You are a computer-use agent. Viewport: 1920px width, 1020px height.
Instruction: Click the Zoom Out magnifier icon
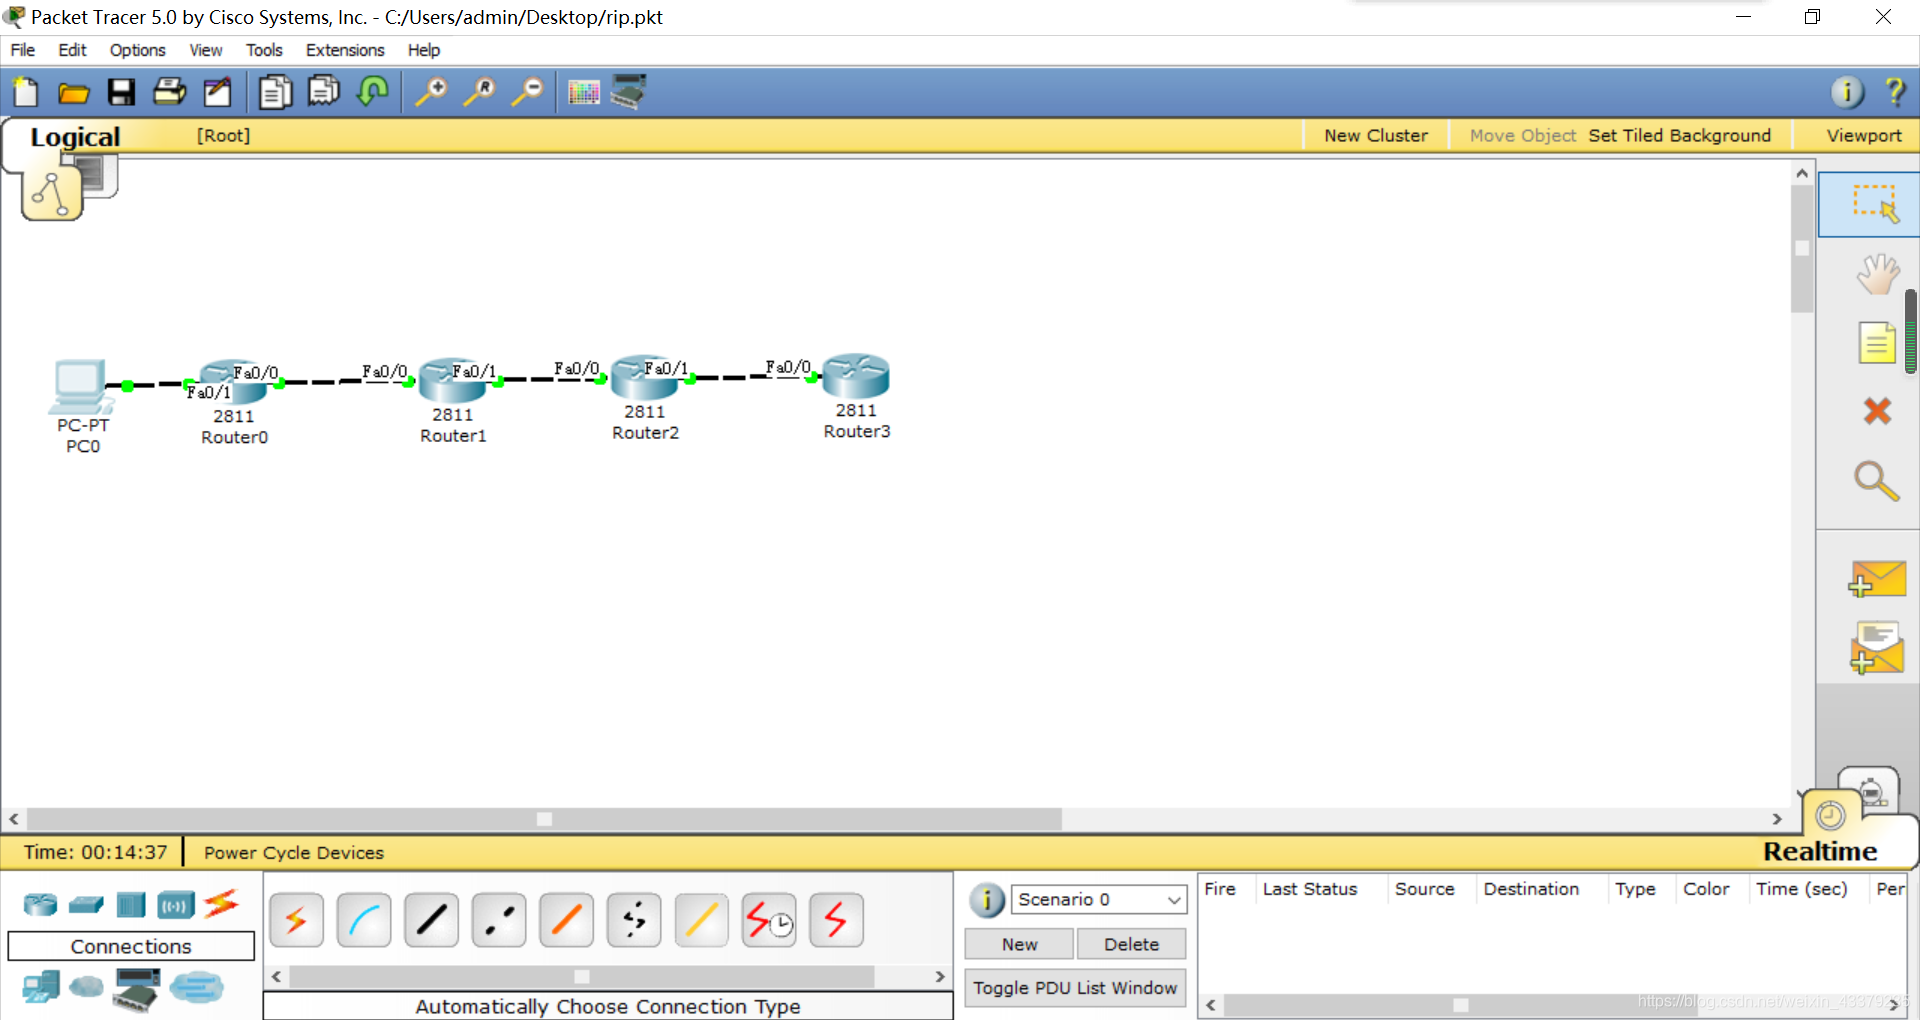click(528, 92)
